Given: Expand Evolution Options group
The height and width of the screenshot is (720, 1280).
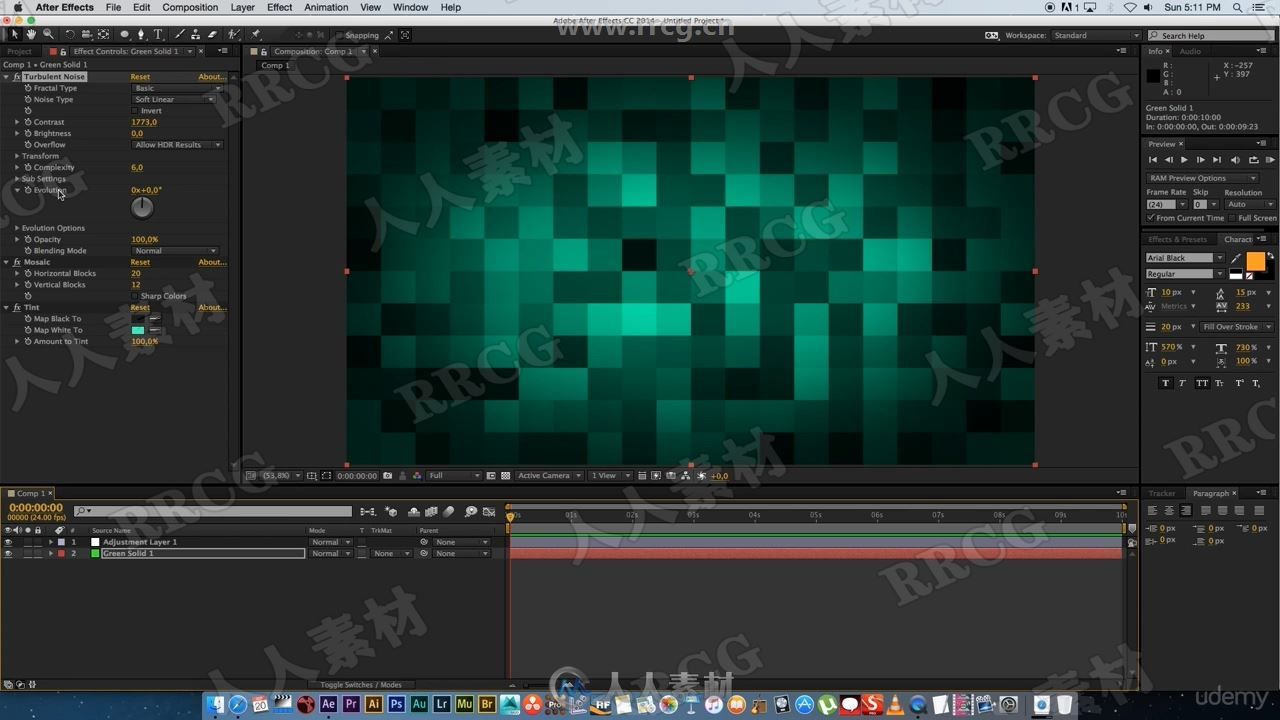Looking at the screenshot, I should pos(17,228).
